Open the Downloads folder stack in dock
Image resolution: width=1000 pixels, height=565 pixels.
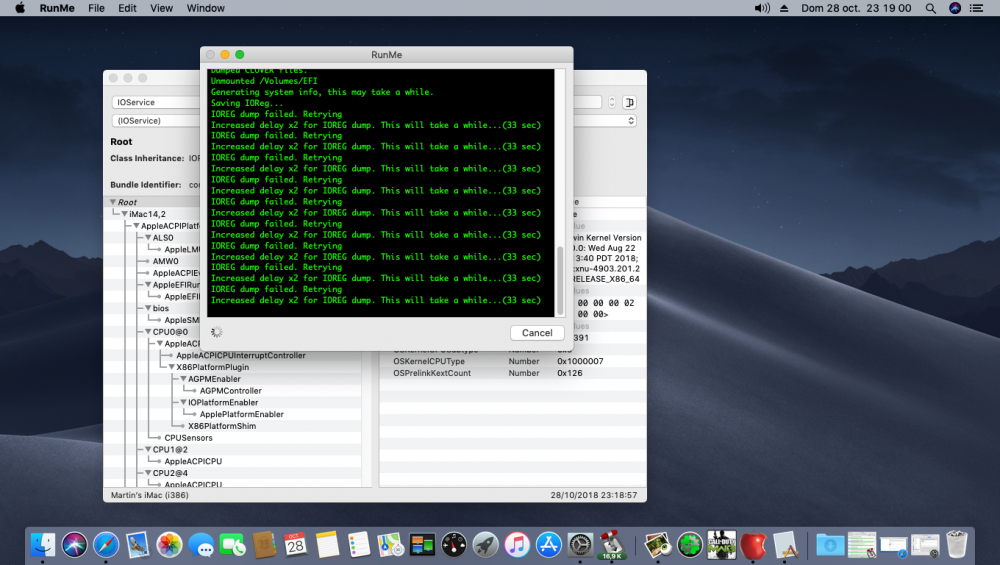(830, 545)
